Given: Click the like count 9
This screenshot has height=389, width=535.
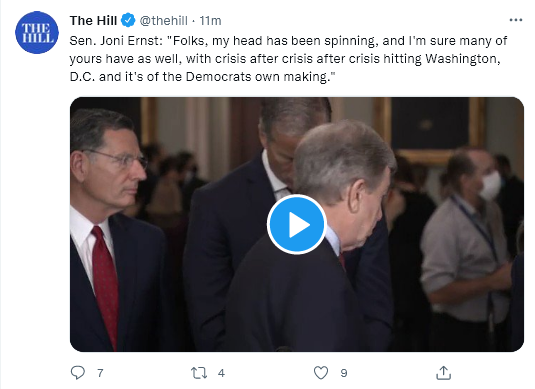Looking at the screenshot, I should coord(344,373).
